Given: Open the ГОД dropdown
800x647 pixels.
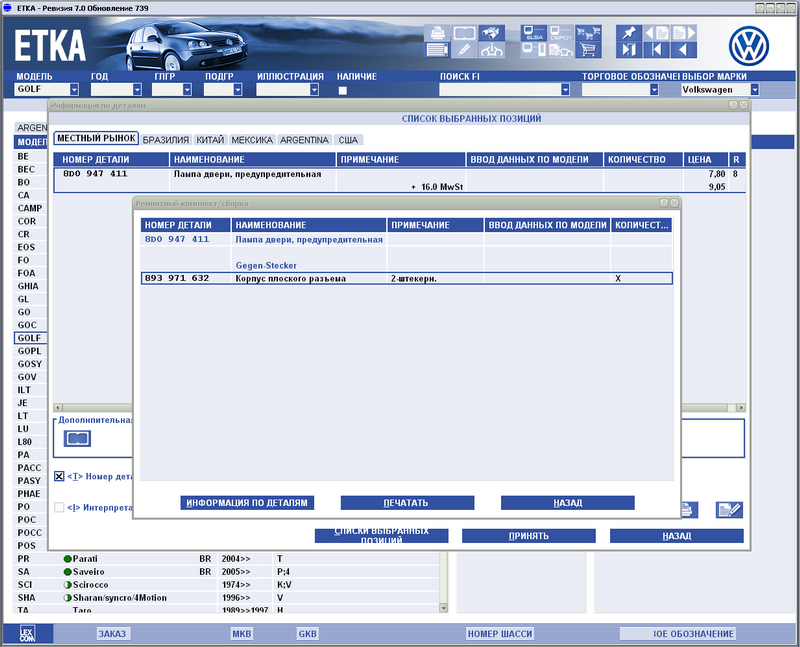Looking at the screenshot, I should coord(137,89).
